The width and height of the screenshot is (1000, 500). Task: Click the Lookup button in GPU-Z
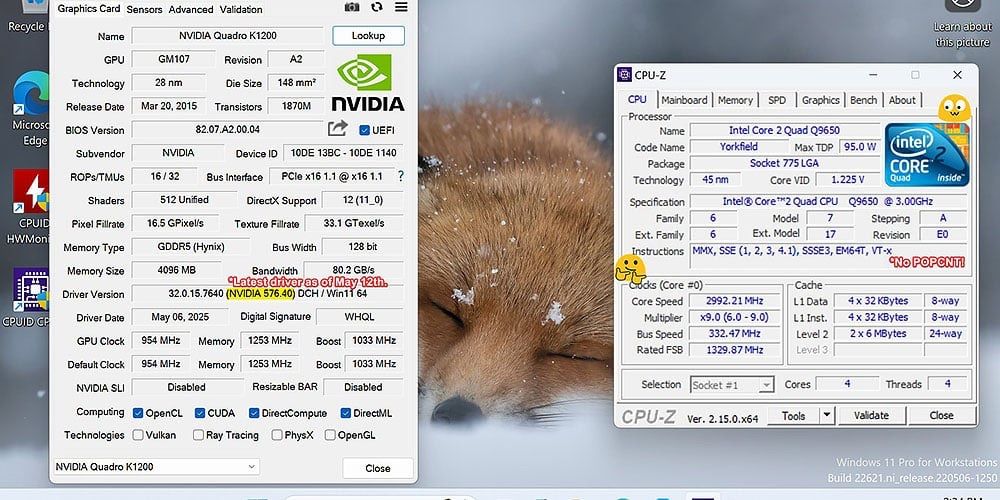(368, 36)
